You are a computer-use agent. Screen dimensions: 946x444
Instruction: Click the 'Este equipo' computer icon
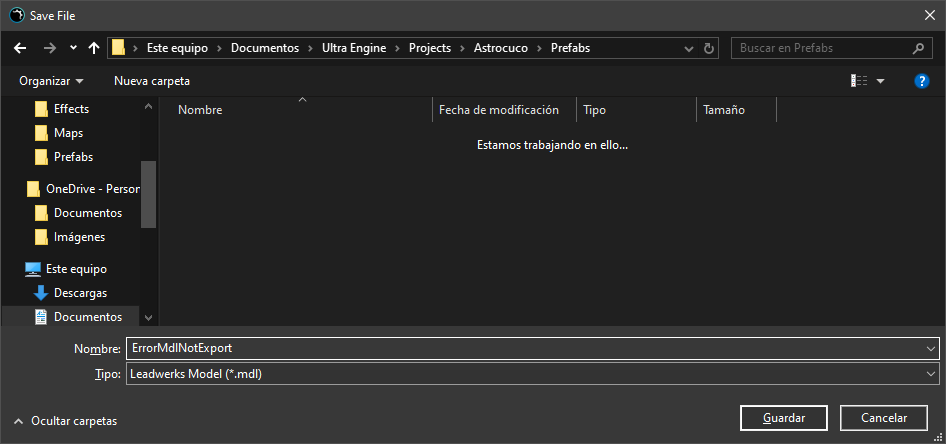click(x=33, y=269)
